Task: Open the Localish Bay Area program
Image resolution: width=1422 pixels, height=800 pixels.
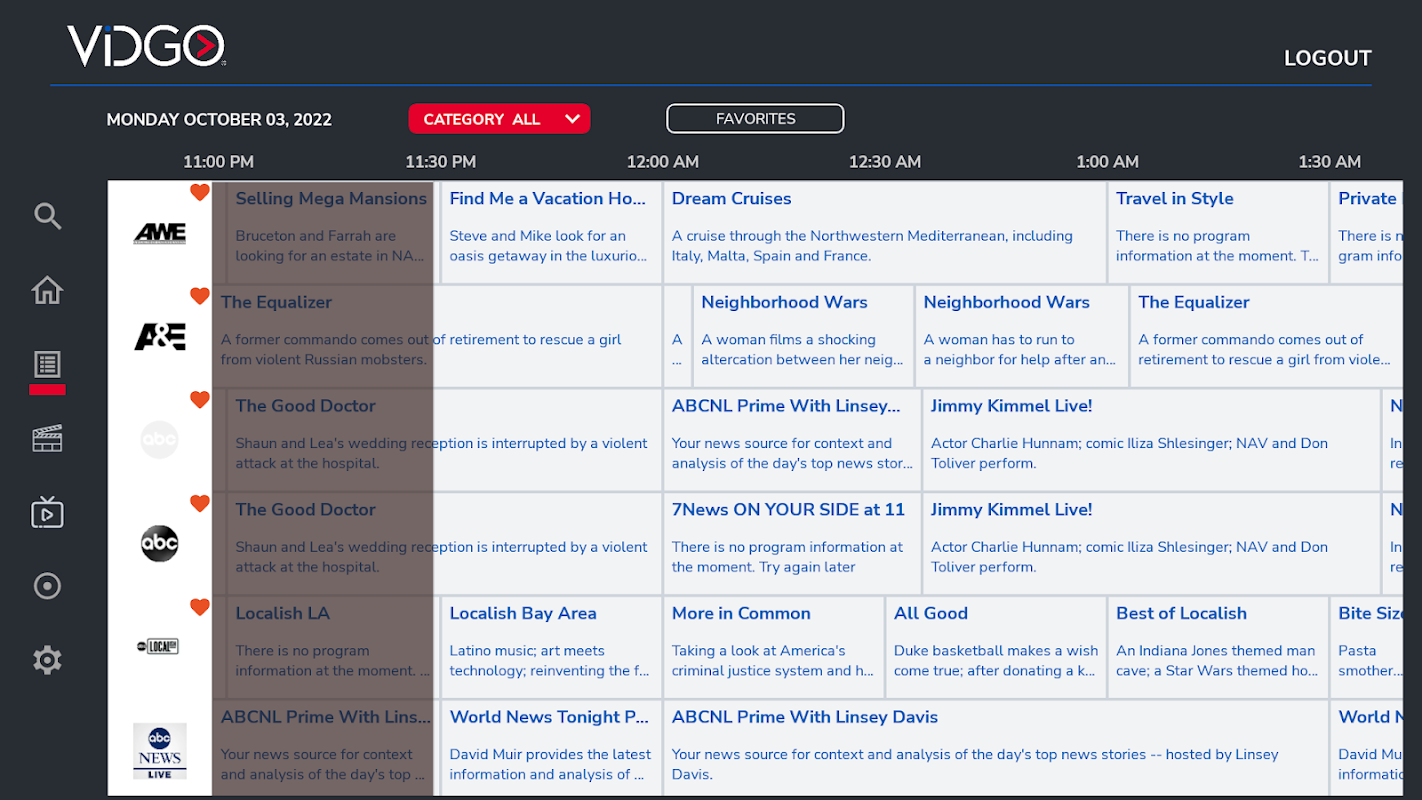Action: 551,647
